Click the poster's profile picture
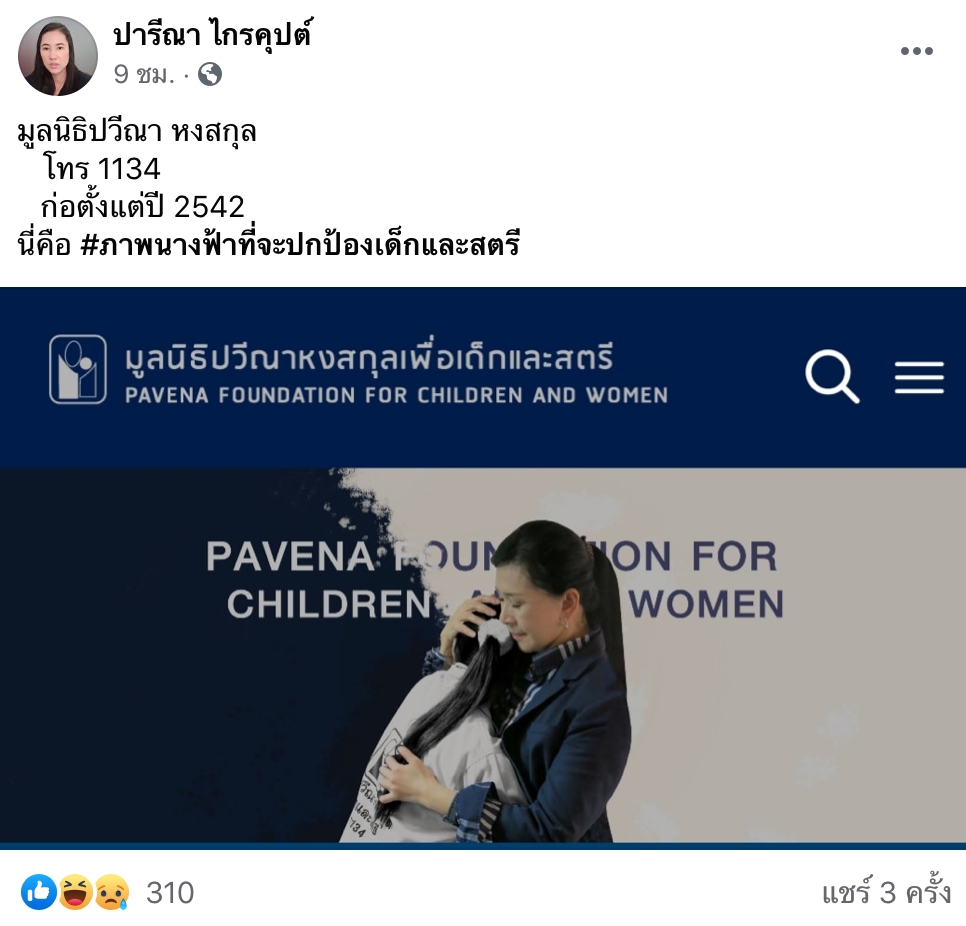966x926 pixels. pos(58,56)
